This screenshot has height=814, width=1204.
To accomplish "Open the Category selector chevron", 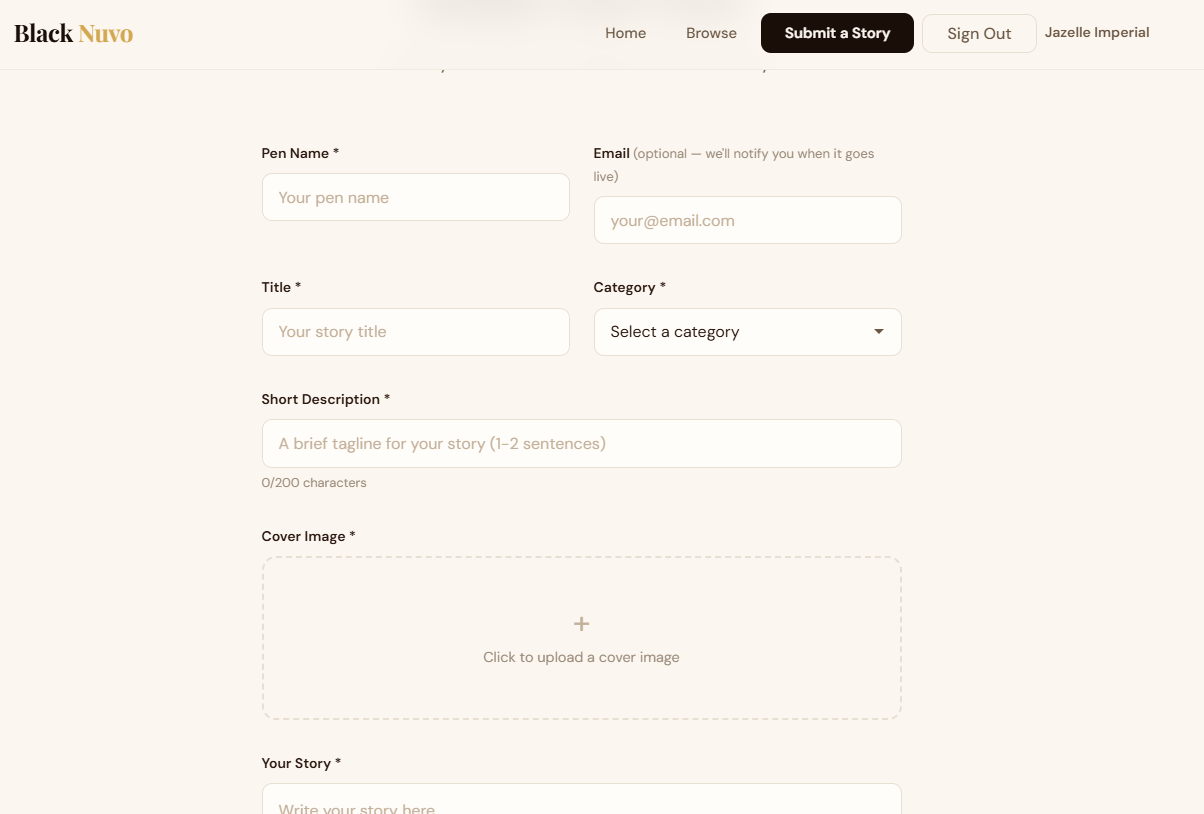I will coord(878,331).
